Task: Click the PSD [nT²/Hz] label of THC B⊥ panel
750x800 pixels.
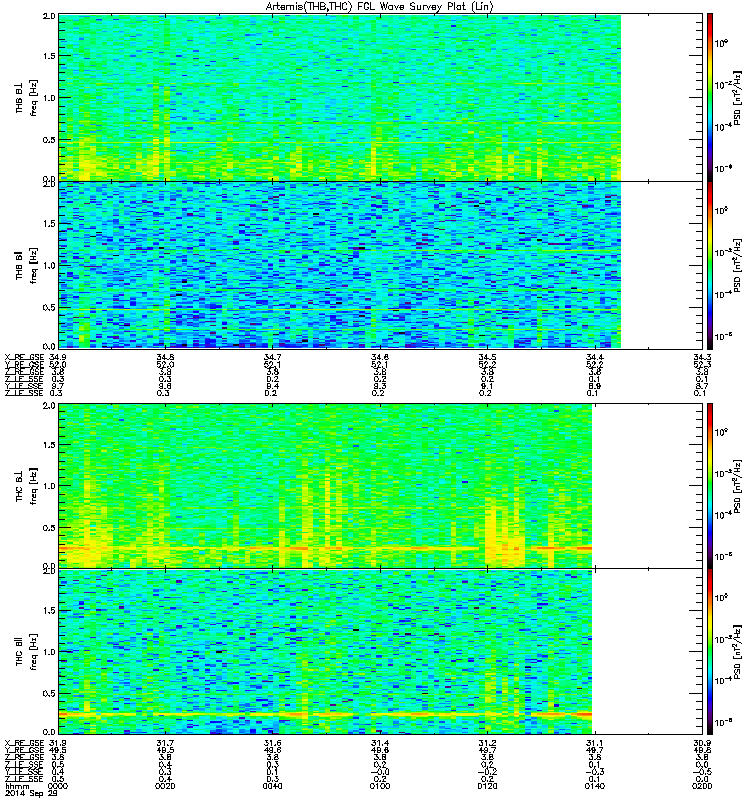Action: pyautogui.click(x=737, y=486)
